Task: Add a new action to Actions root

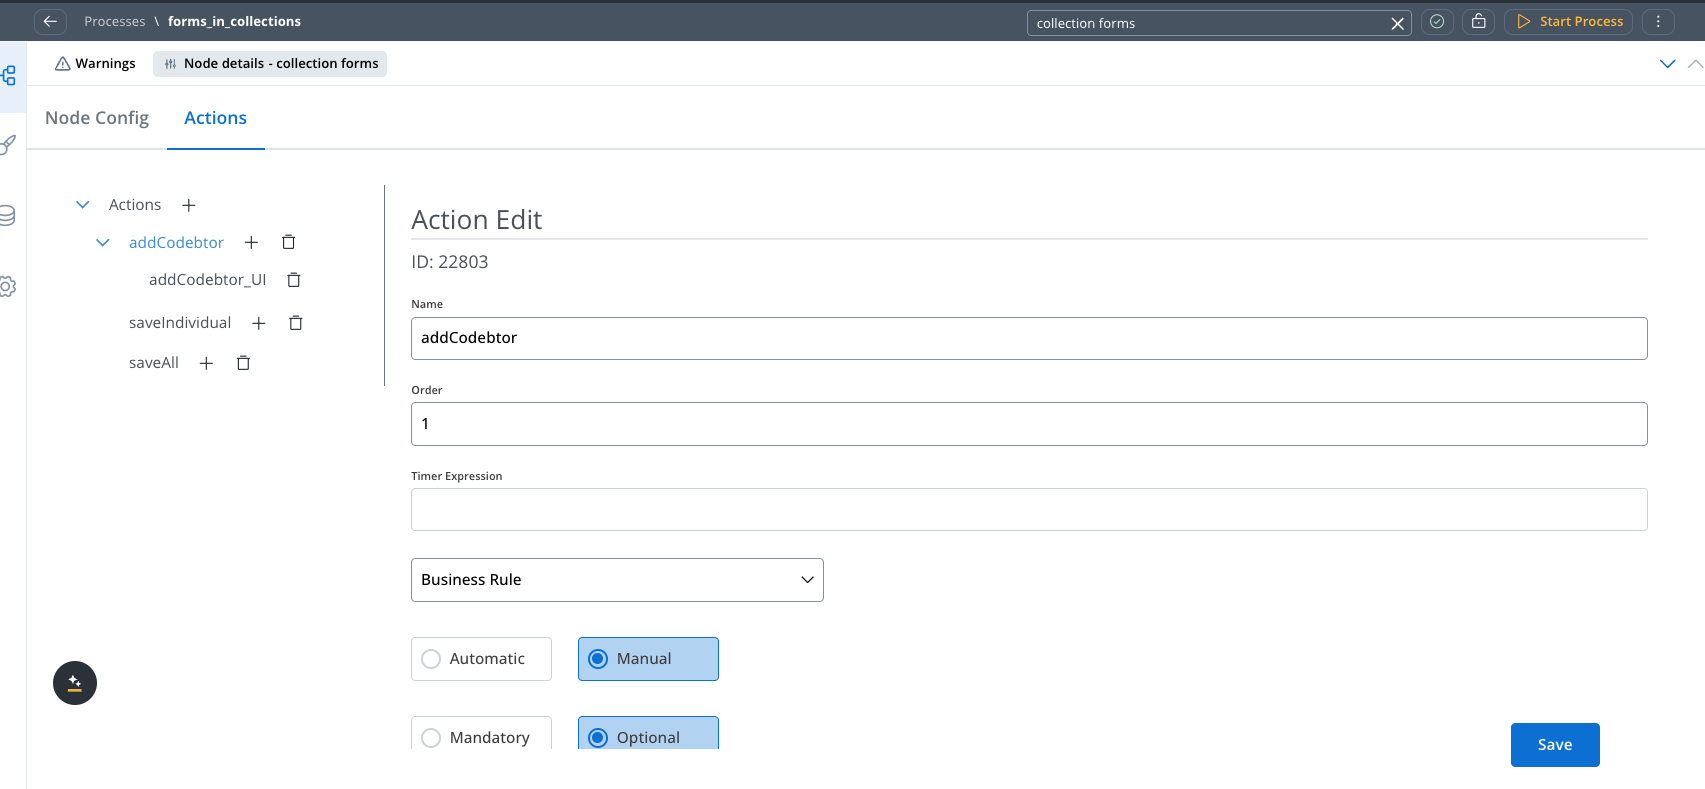Action: coord(188,205)
